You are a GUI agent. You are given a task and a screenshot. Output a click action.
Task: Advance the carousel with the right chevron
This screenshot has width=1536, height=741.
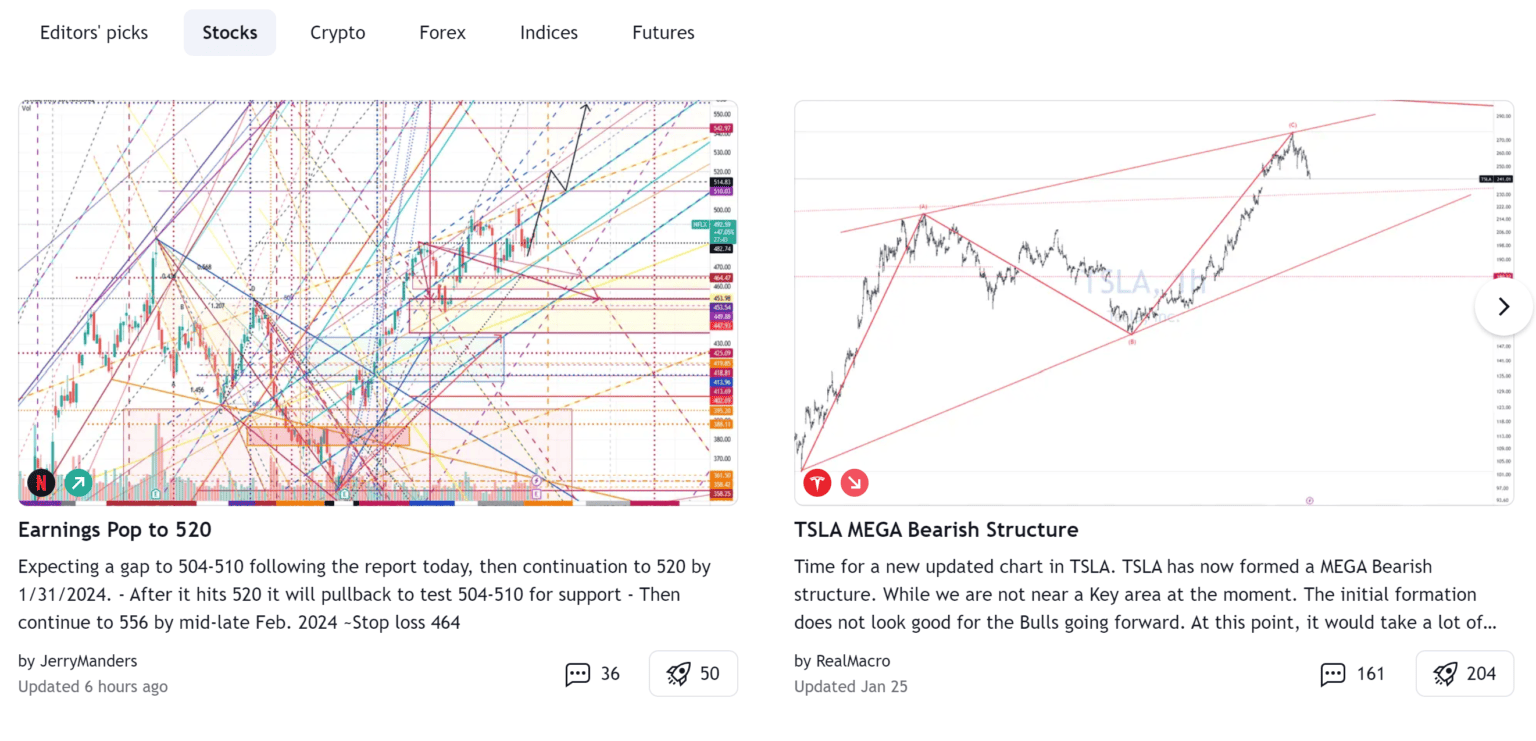1504,306
